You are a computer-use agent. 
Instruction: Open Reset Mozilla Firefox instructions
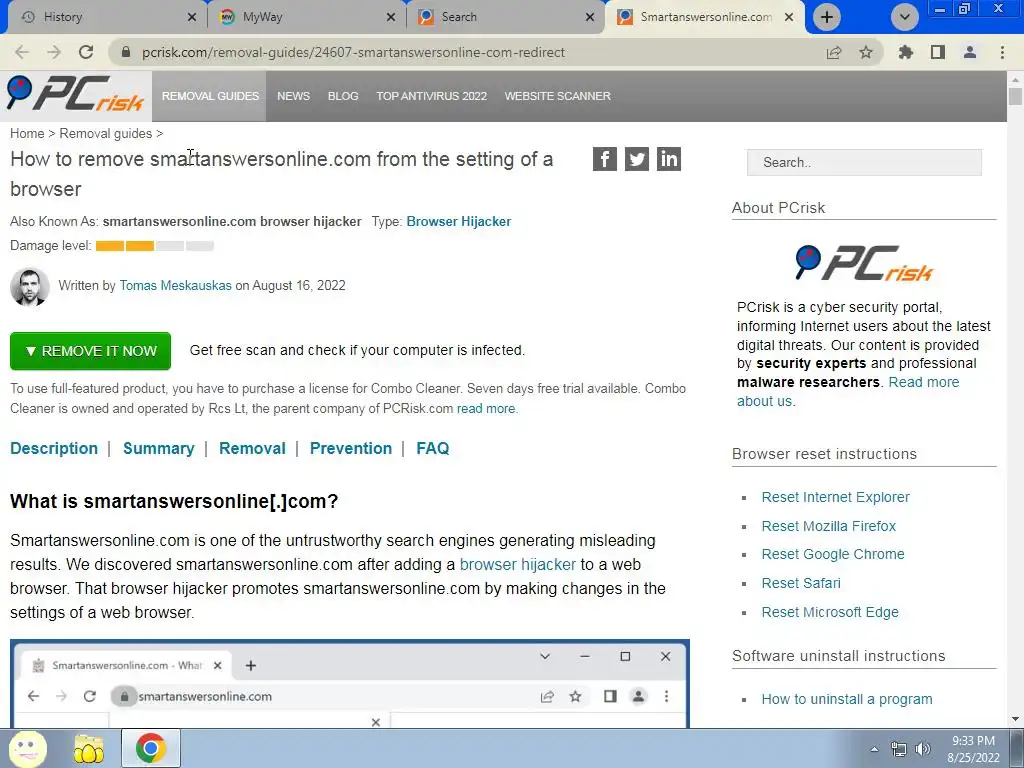point(828,526)
